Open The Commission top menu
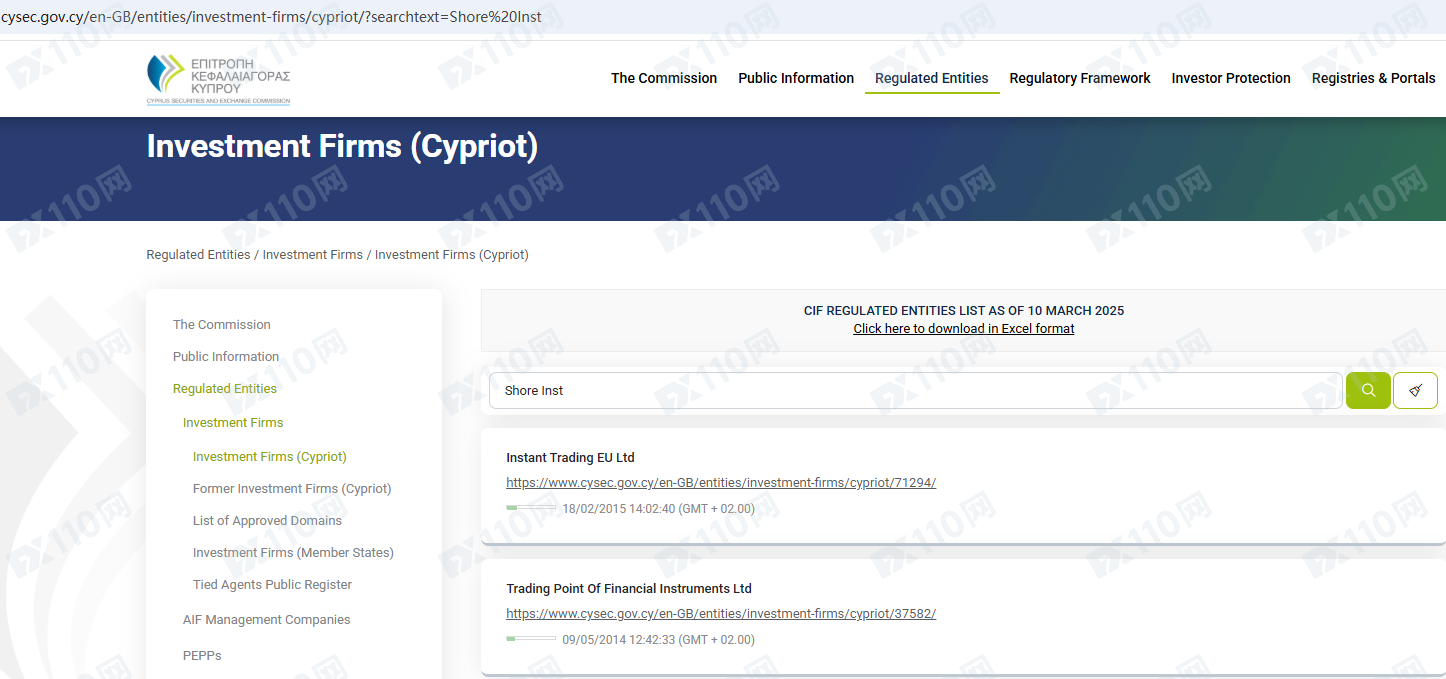The image size is (1446, 679). [664, 78]
